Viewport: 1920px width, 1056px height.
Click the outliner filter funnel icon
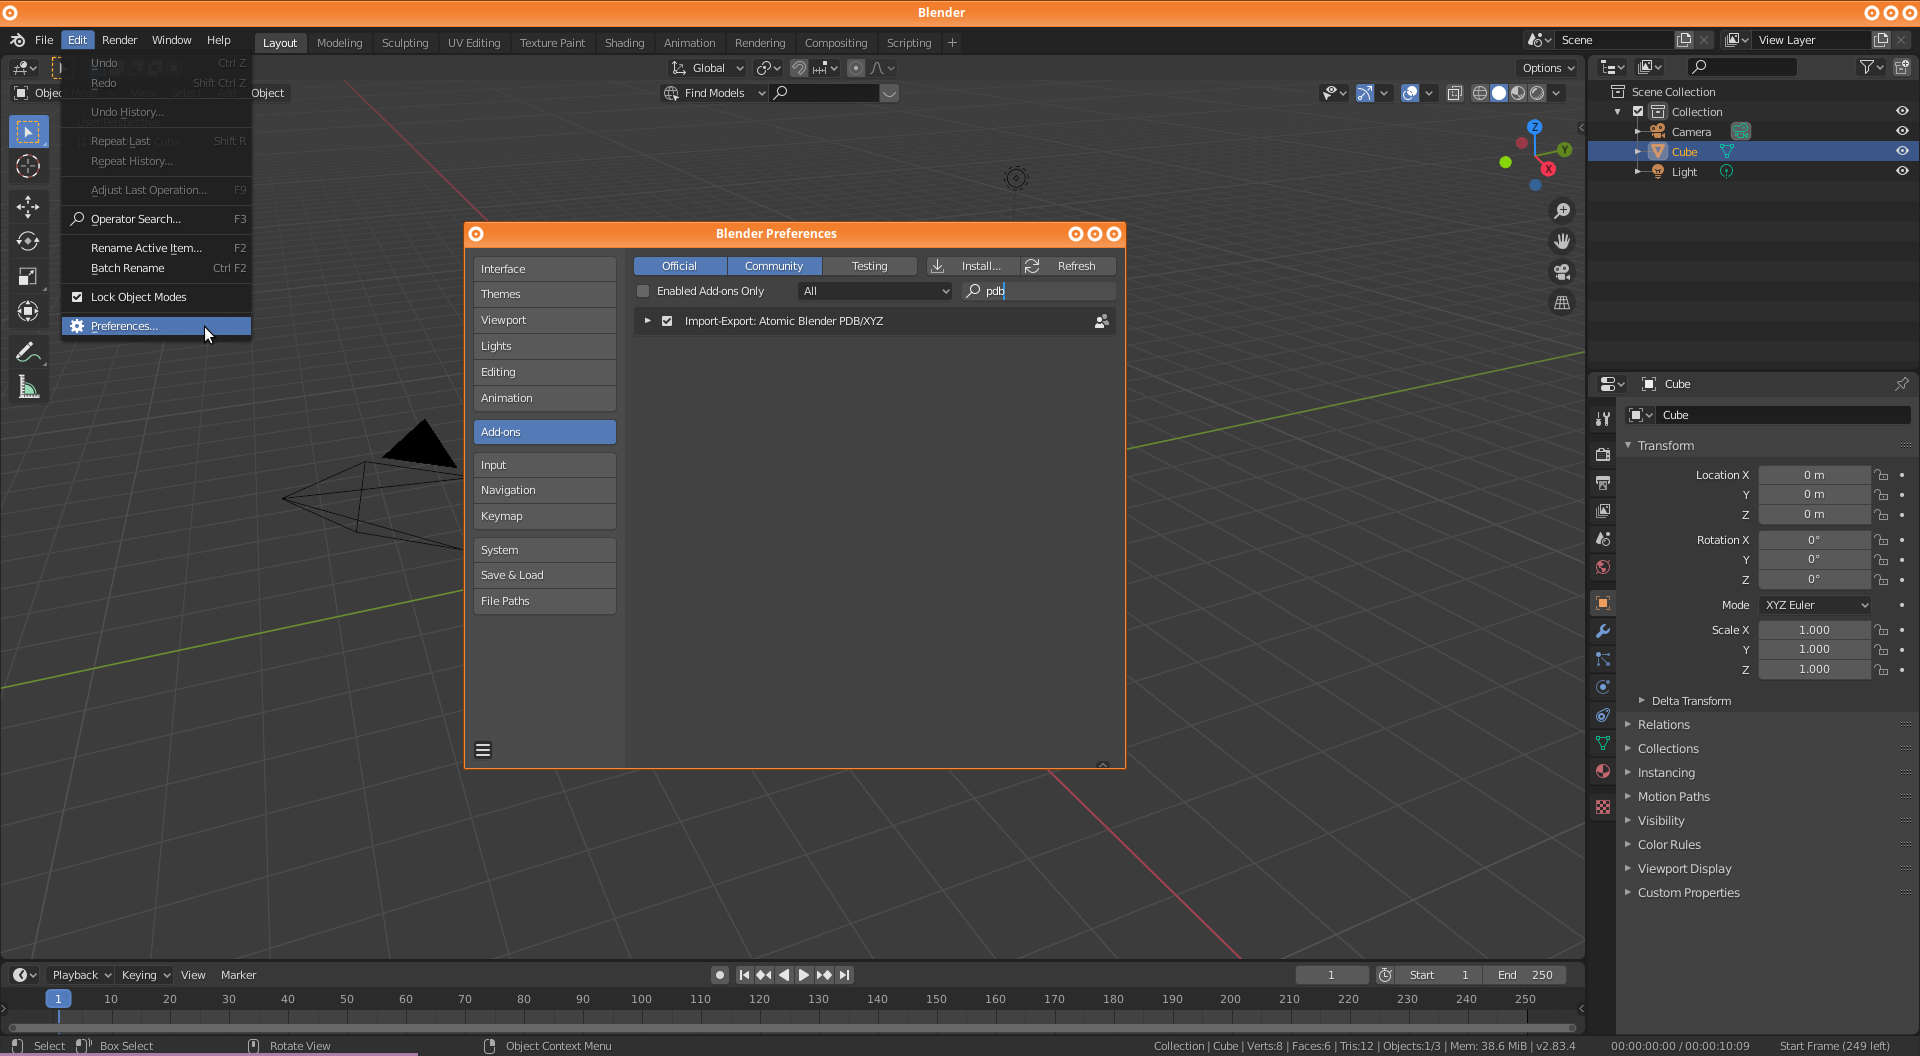click(x=1870, y=67)
